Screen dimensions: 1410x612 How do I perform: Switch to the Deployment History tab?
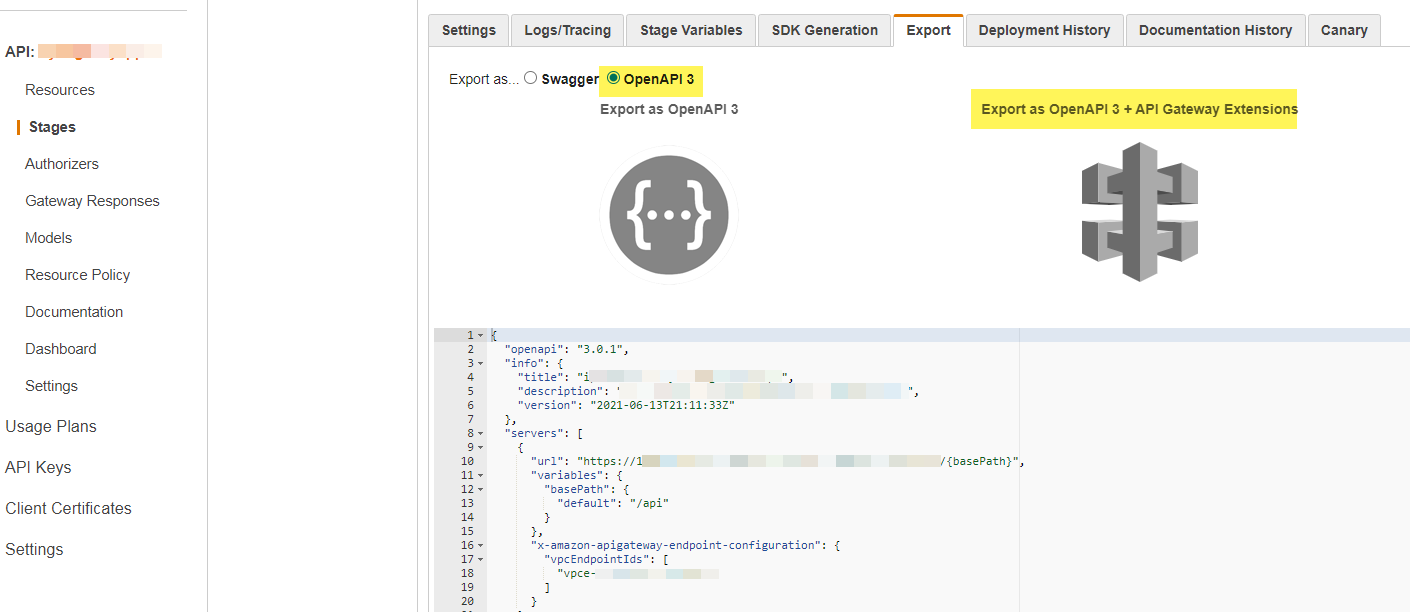[1044, 30]
